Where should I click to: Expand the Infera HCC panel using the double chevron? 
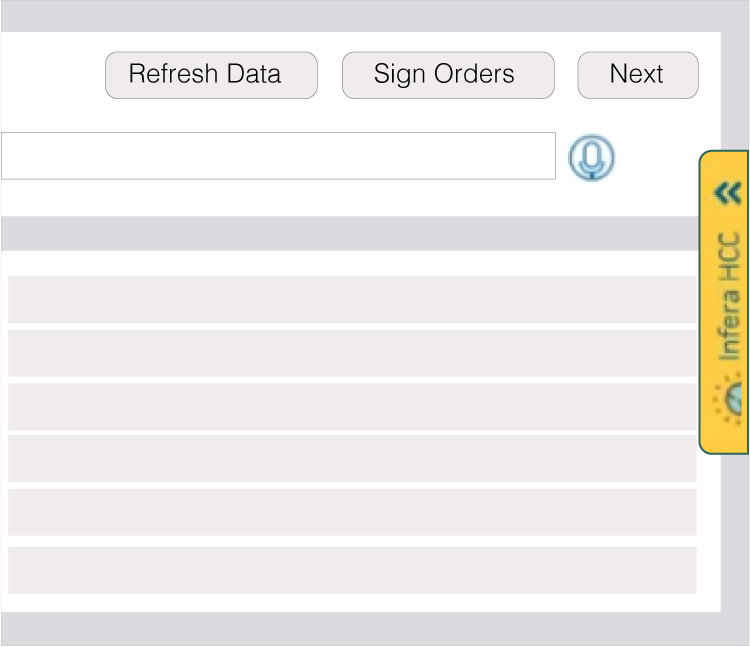click(x=728, y=192)
